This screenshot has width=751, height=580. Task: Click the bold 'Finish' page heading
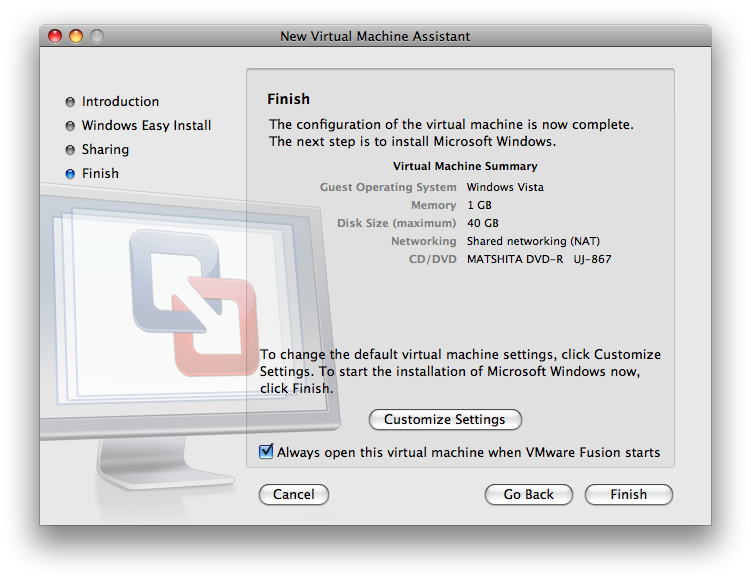click(288, 99)
